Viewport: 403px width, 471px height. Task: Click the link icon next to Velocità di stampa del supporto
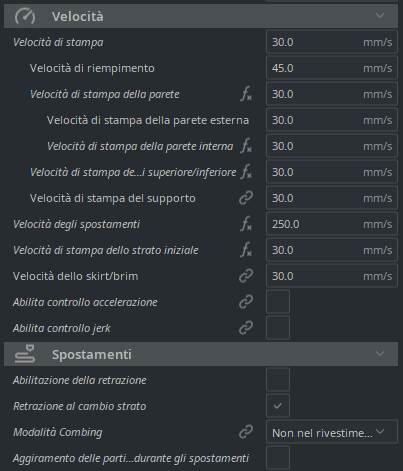click(x=246, y=198)
